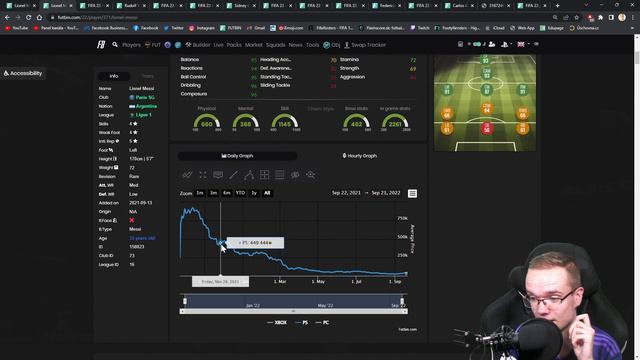The image size is (640, 360).
Task: Click the PlayStation platform icon in header
Action: coord(504,44)
